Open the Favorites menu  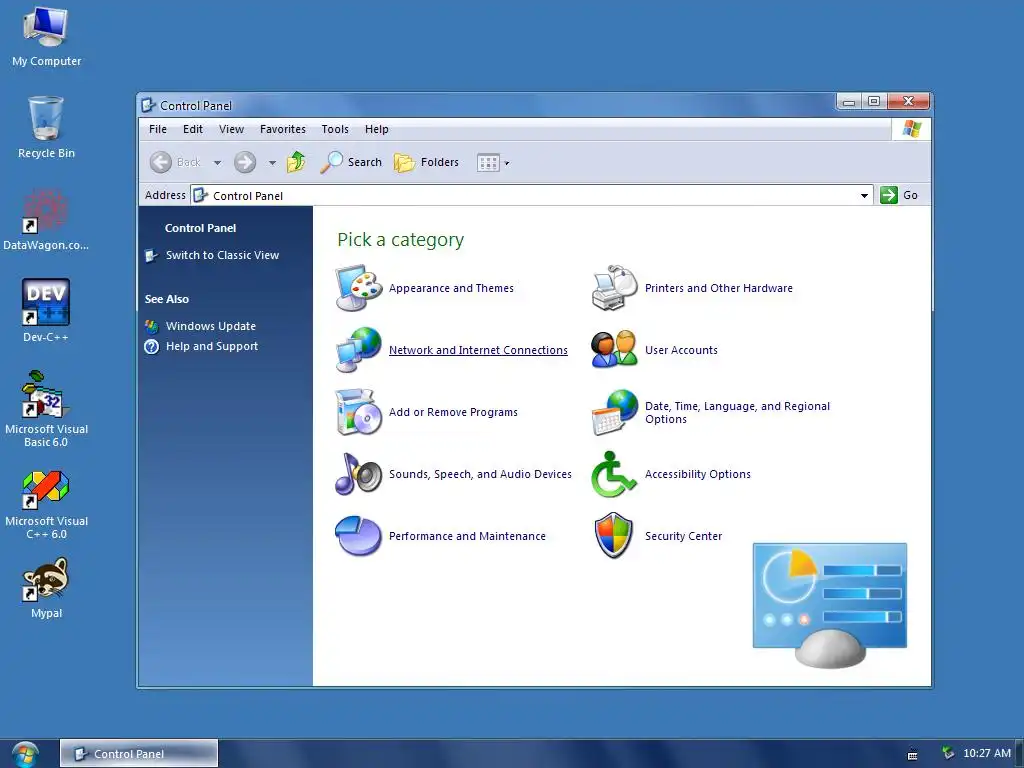tap(283, 129)
